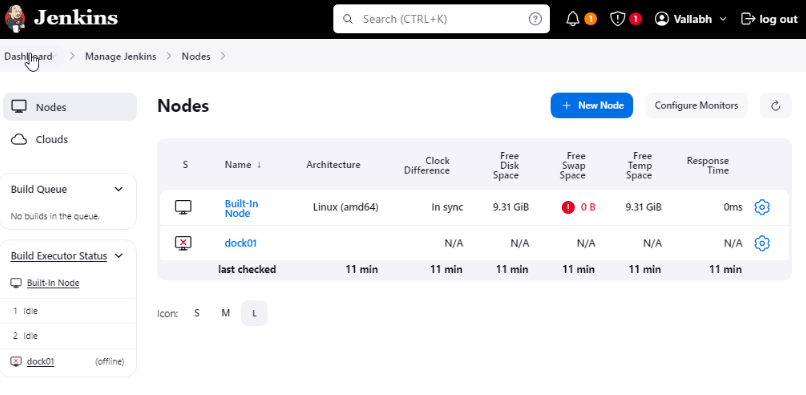Click the refresh status icon button
Image resolution: width=806 pixels, height=395 pixels.
[776, 106]
